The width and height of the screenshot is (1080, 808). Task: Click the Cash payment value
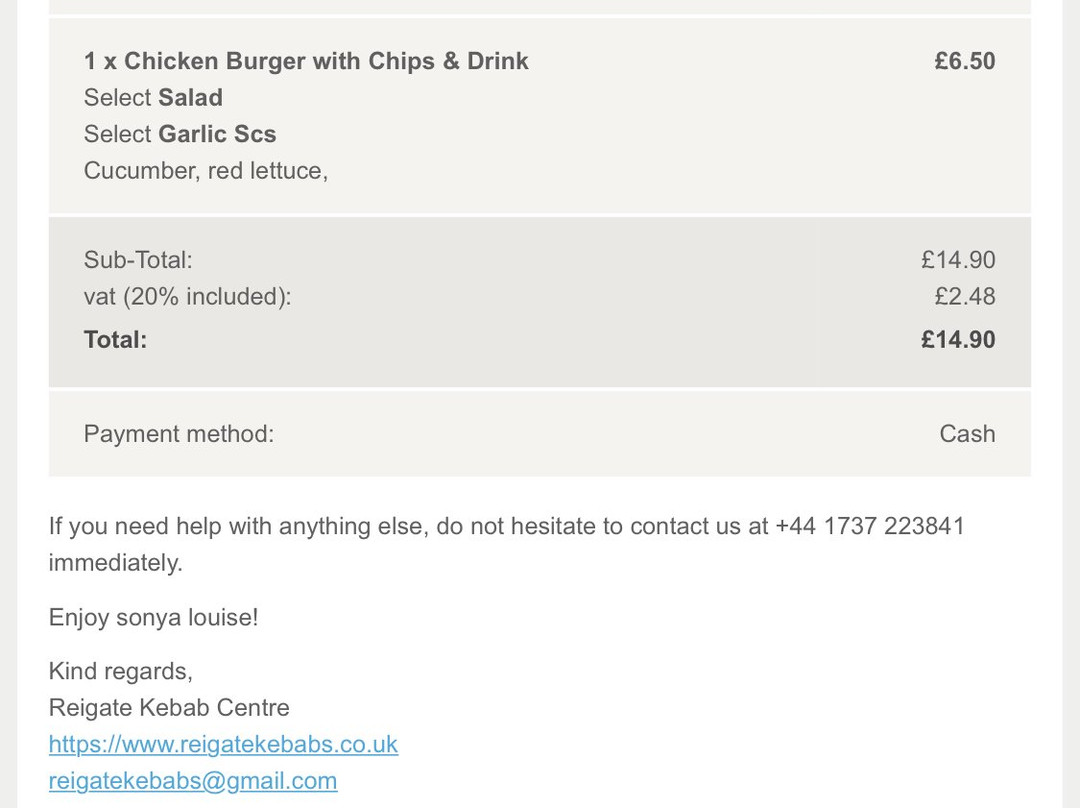point(967,434)
